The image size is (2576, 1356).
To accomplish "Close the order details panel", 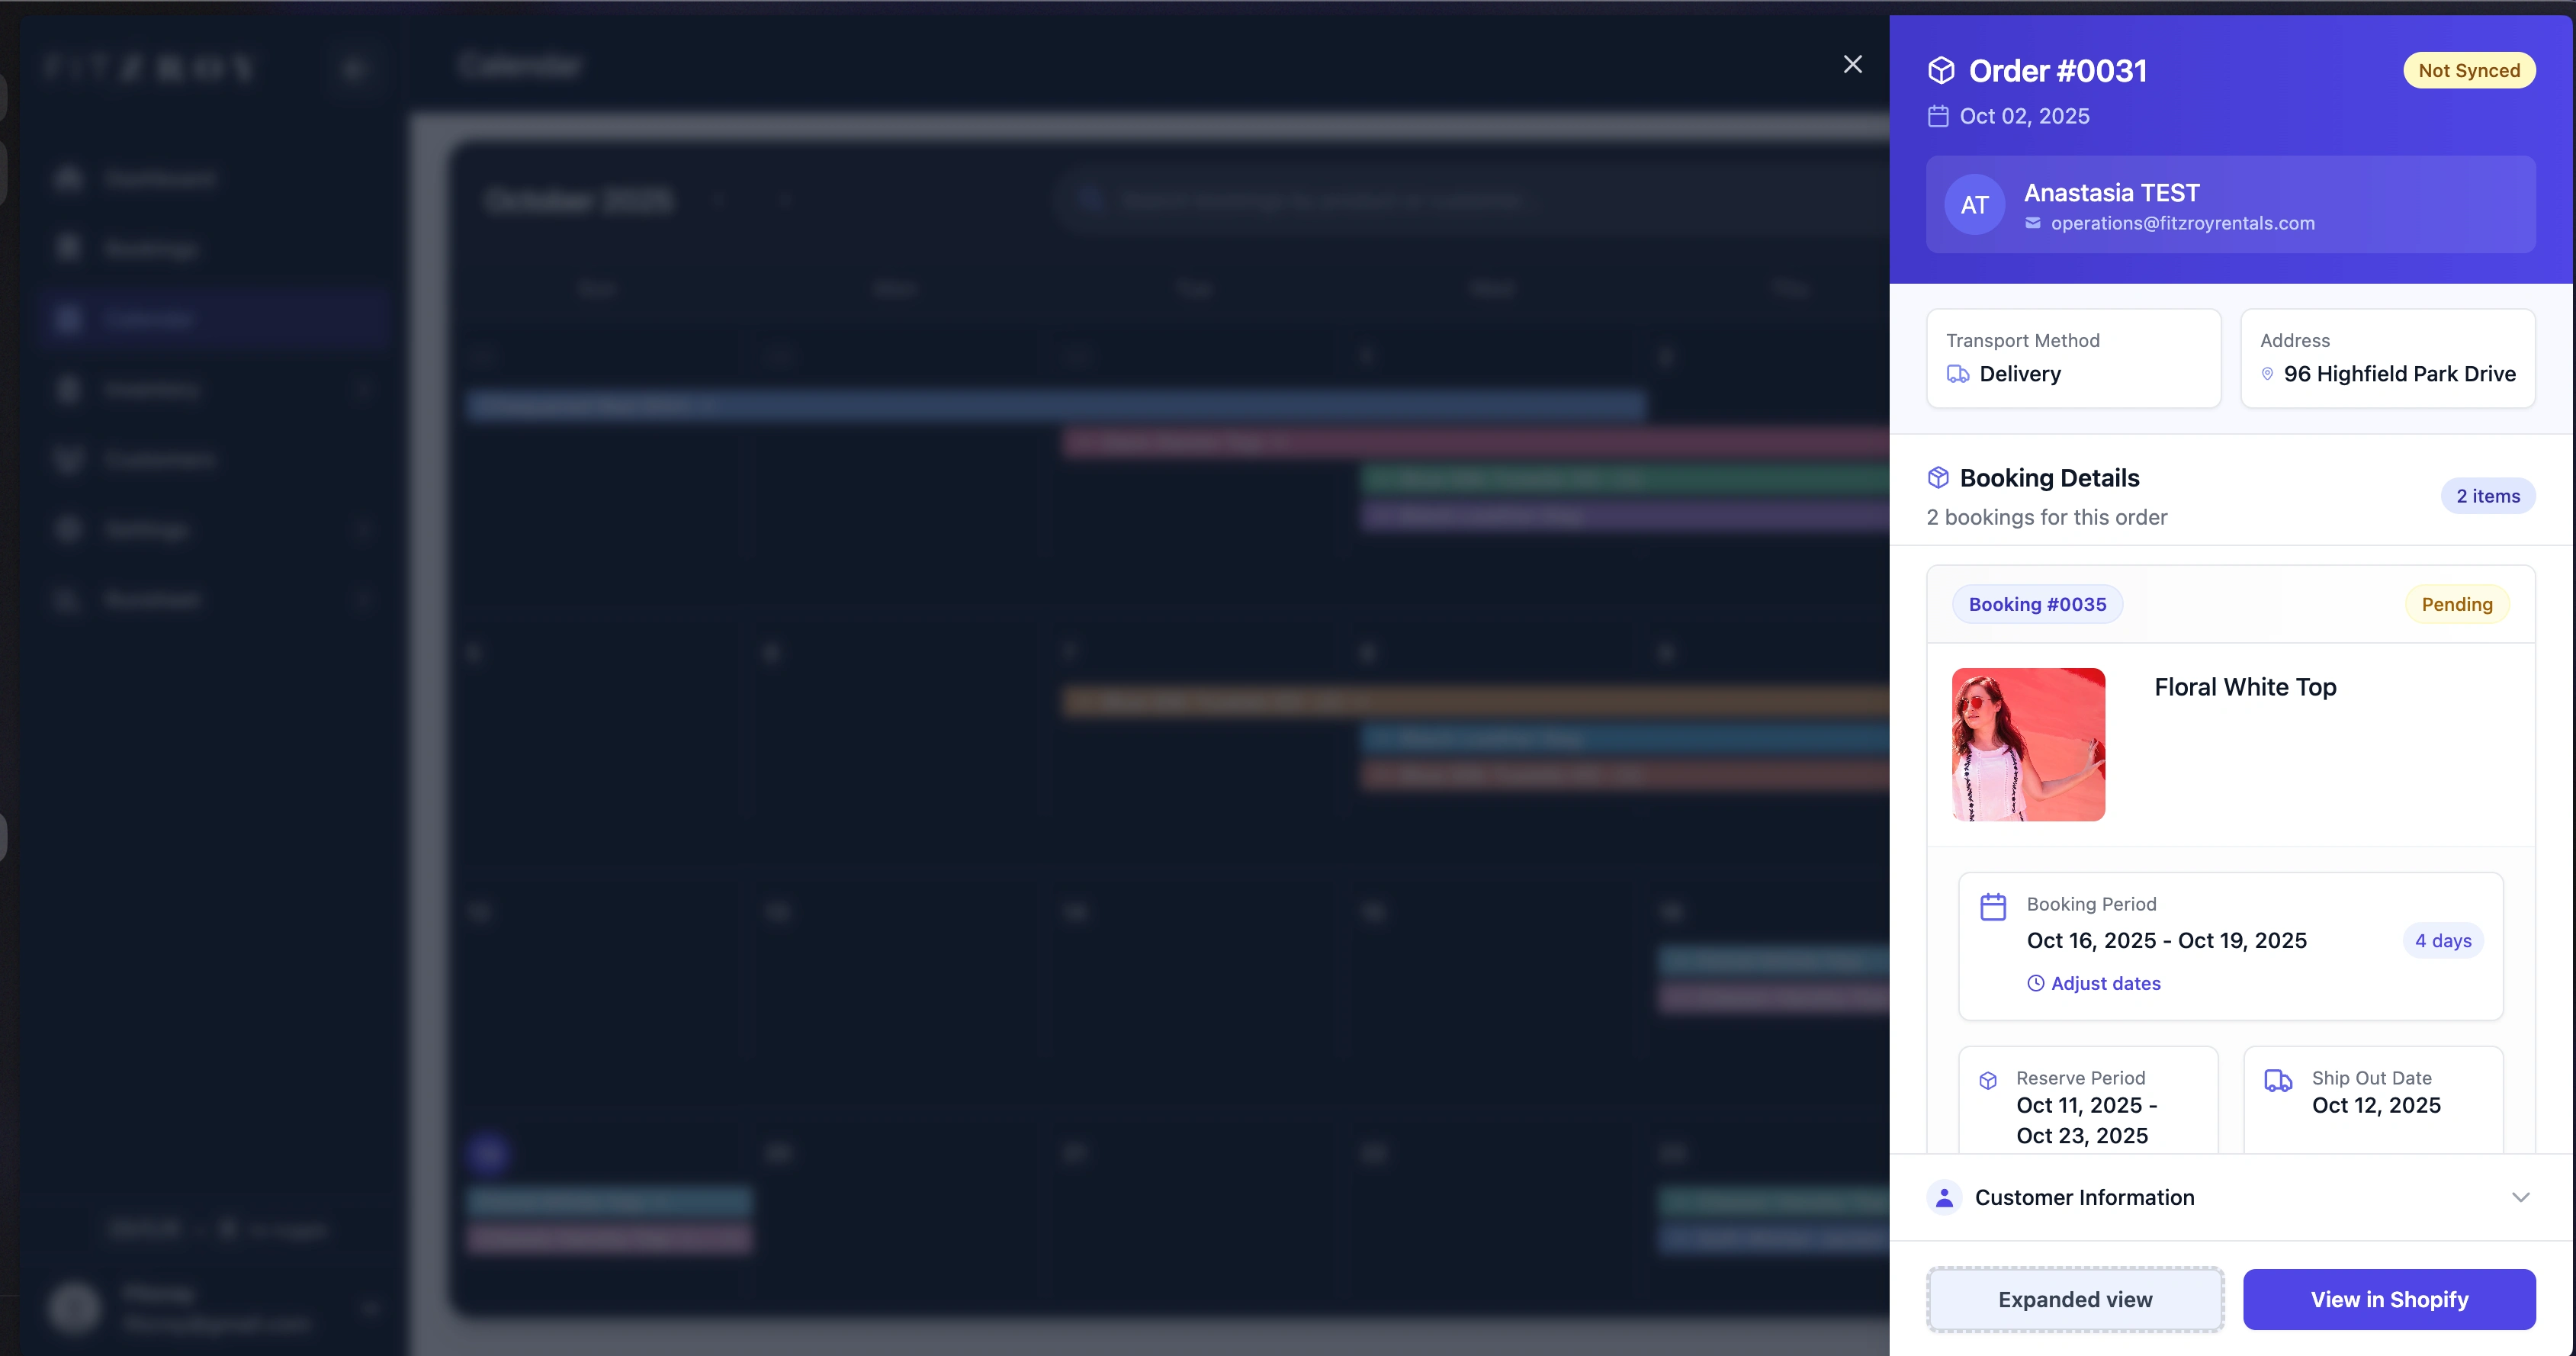I will pyautogui.click(x=1852, y=65).
